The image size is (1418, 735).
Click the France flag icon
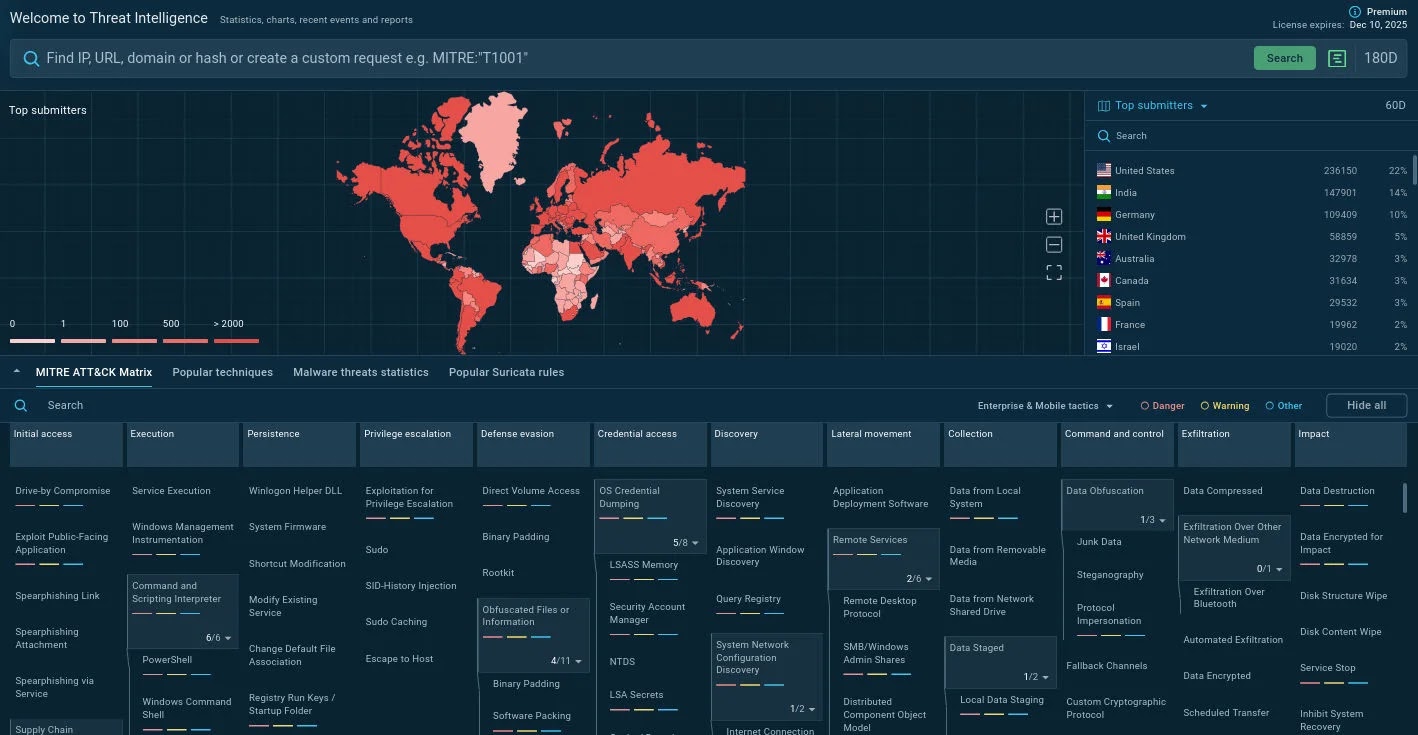click(x=1104, y=325)
